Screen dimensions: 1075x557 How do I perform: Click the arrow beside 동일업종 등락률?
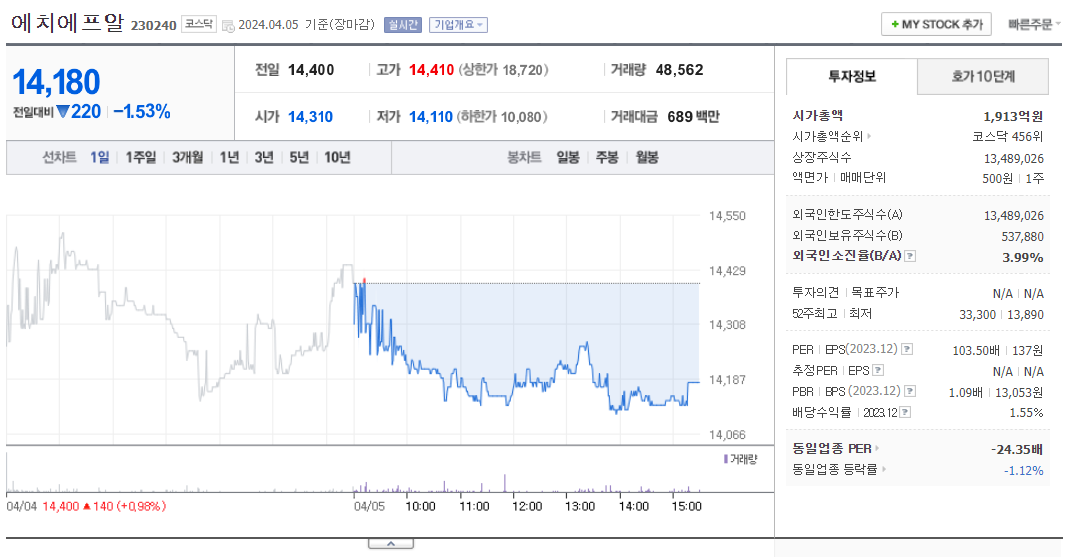tap(884, 470)
